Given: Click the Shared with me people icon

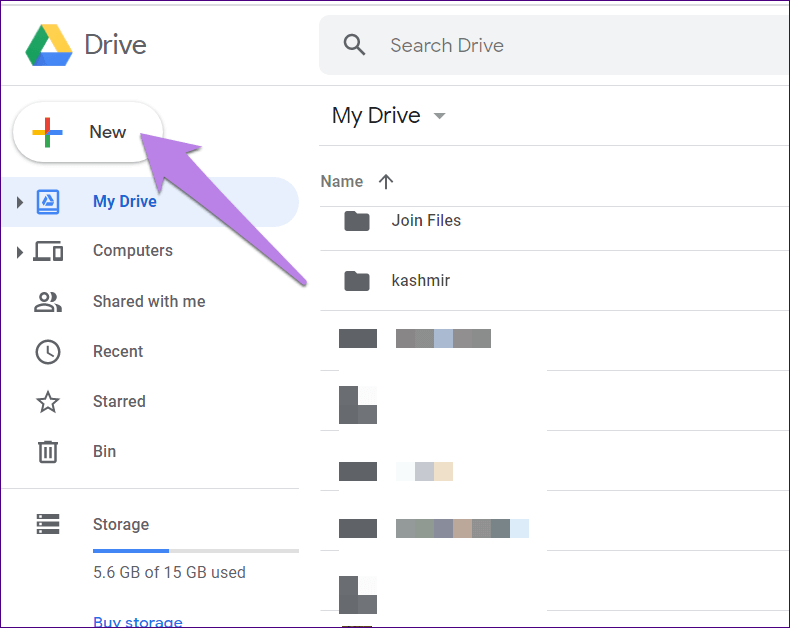Looking at the screenshot, I should tap(48, 301).
